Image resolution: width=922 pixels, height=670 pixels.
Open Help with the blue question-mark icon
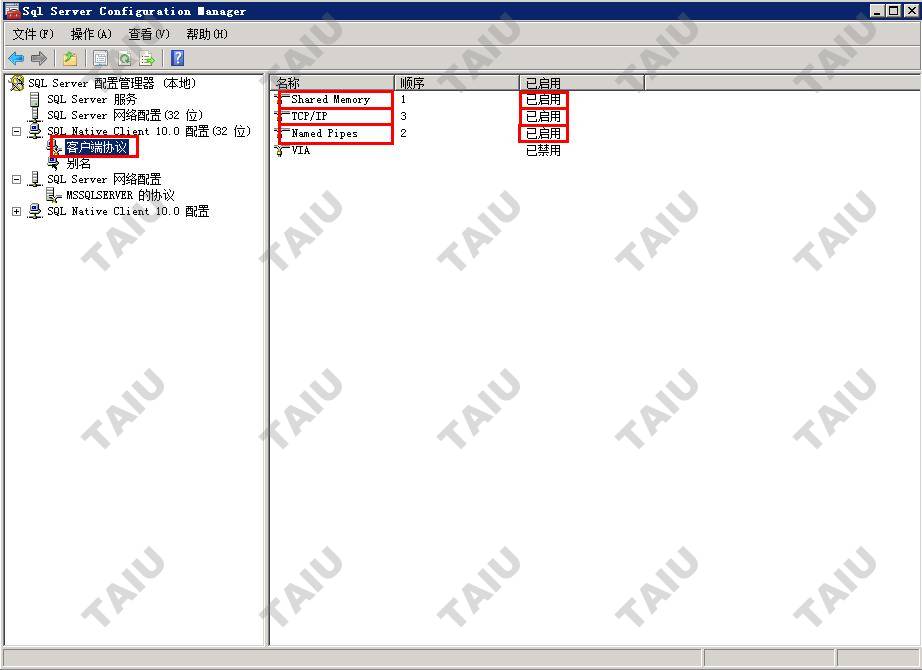click(x=177, y=58)
